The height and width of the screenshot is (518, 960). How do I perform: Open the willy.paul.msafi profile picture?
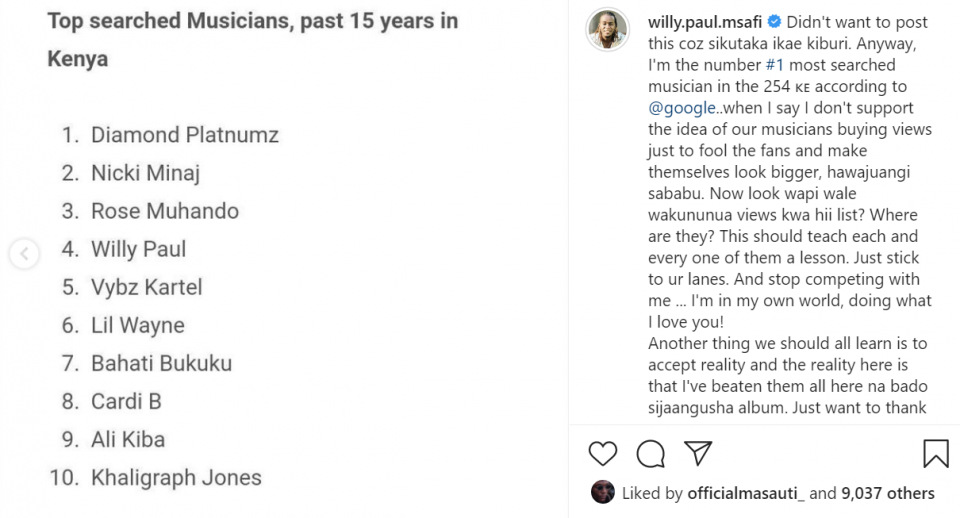click(x=606, y=30)
